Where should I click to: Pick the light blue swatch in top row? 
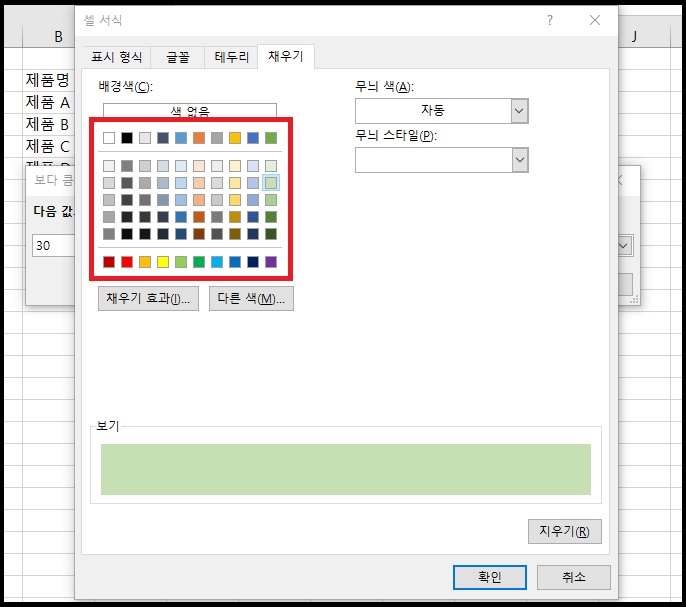click(181, 138)
